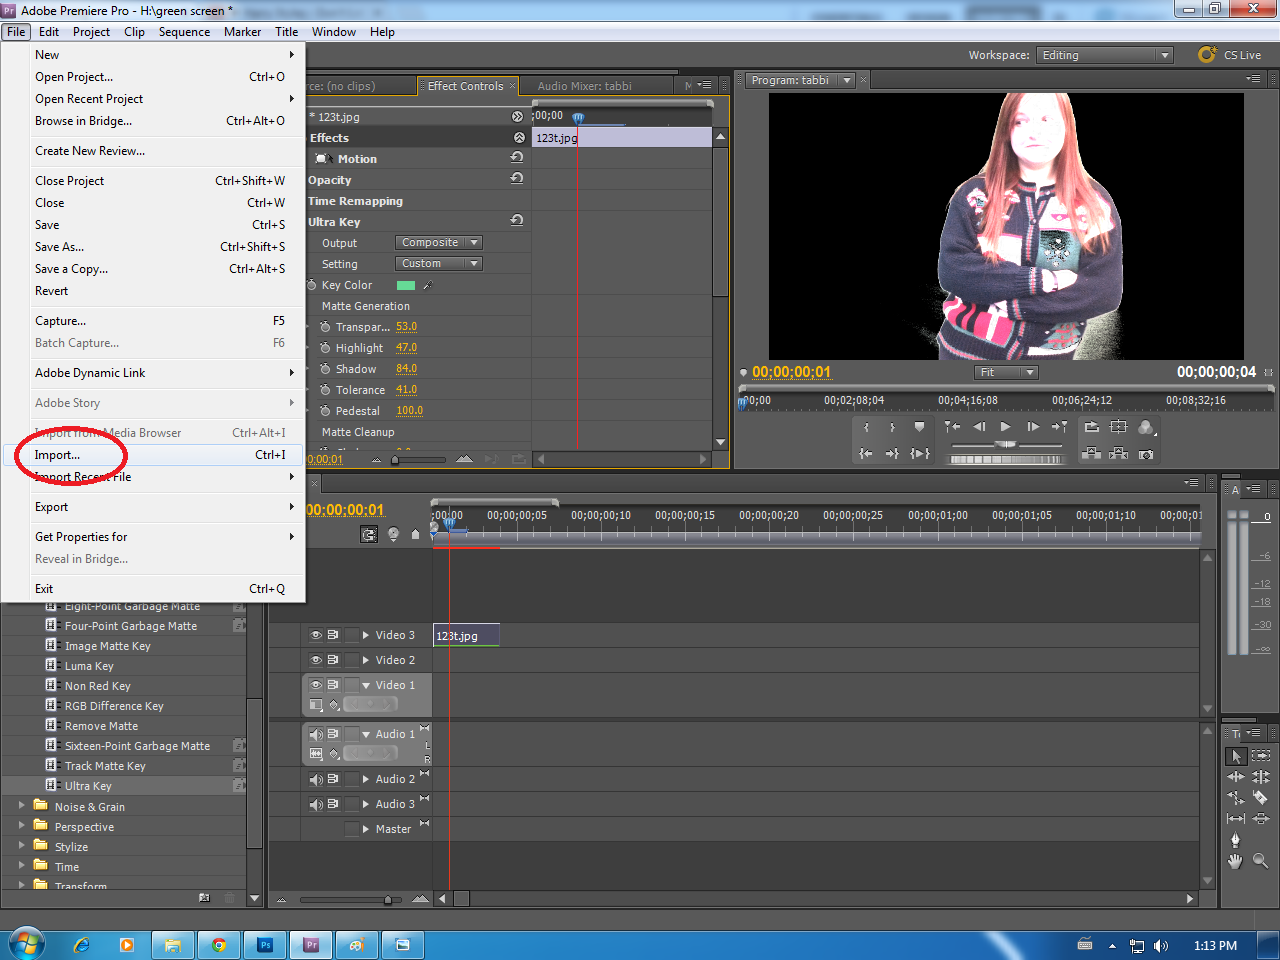The image size is (1280, 960).
Task: Open the Output Composite dropdown
Action: [x=439, y=243]
